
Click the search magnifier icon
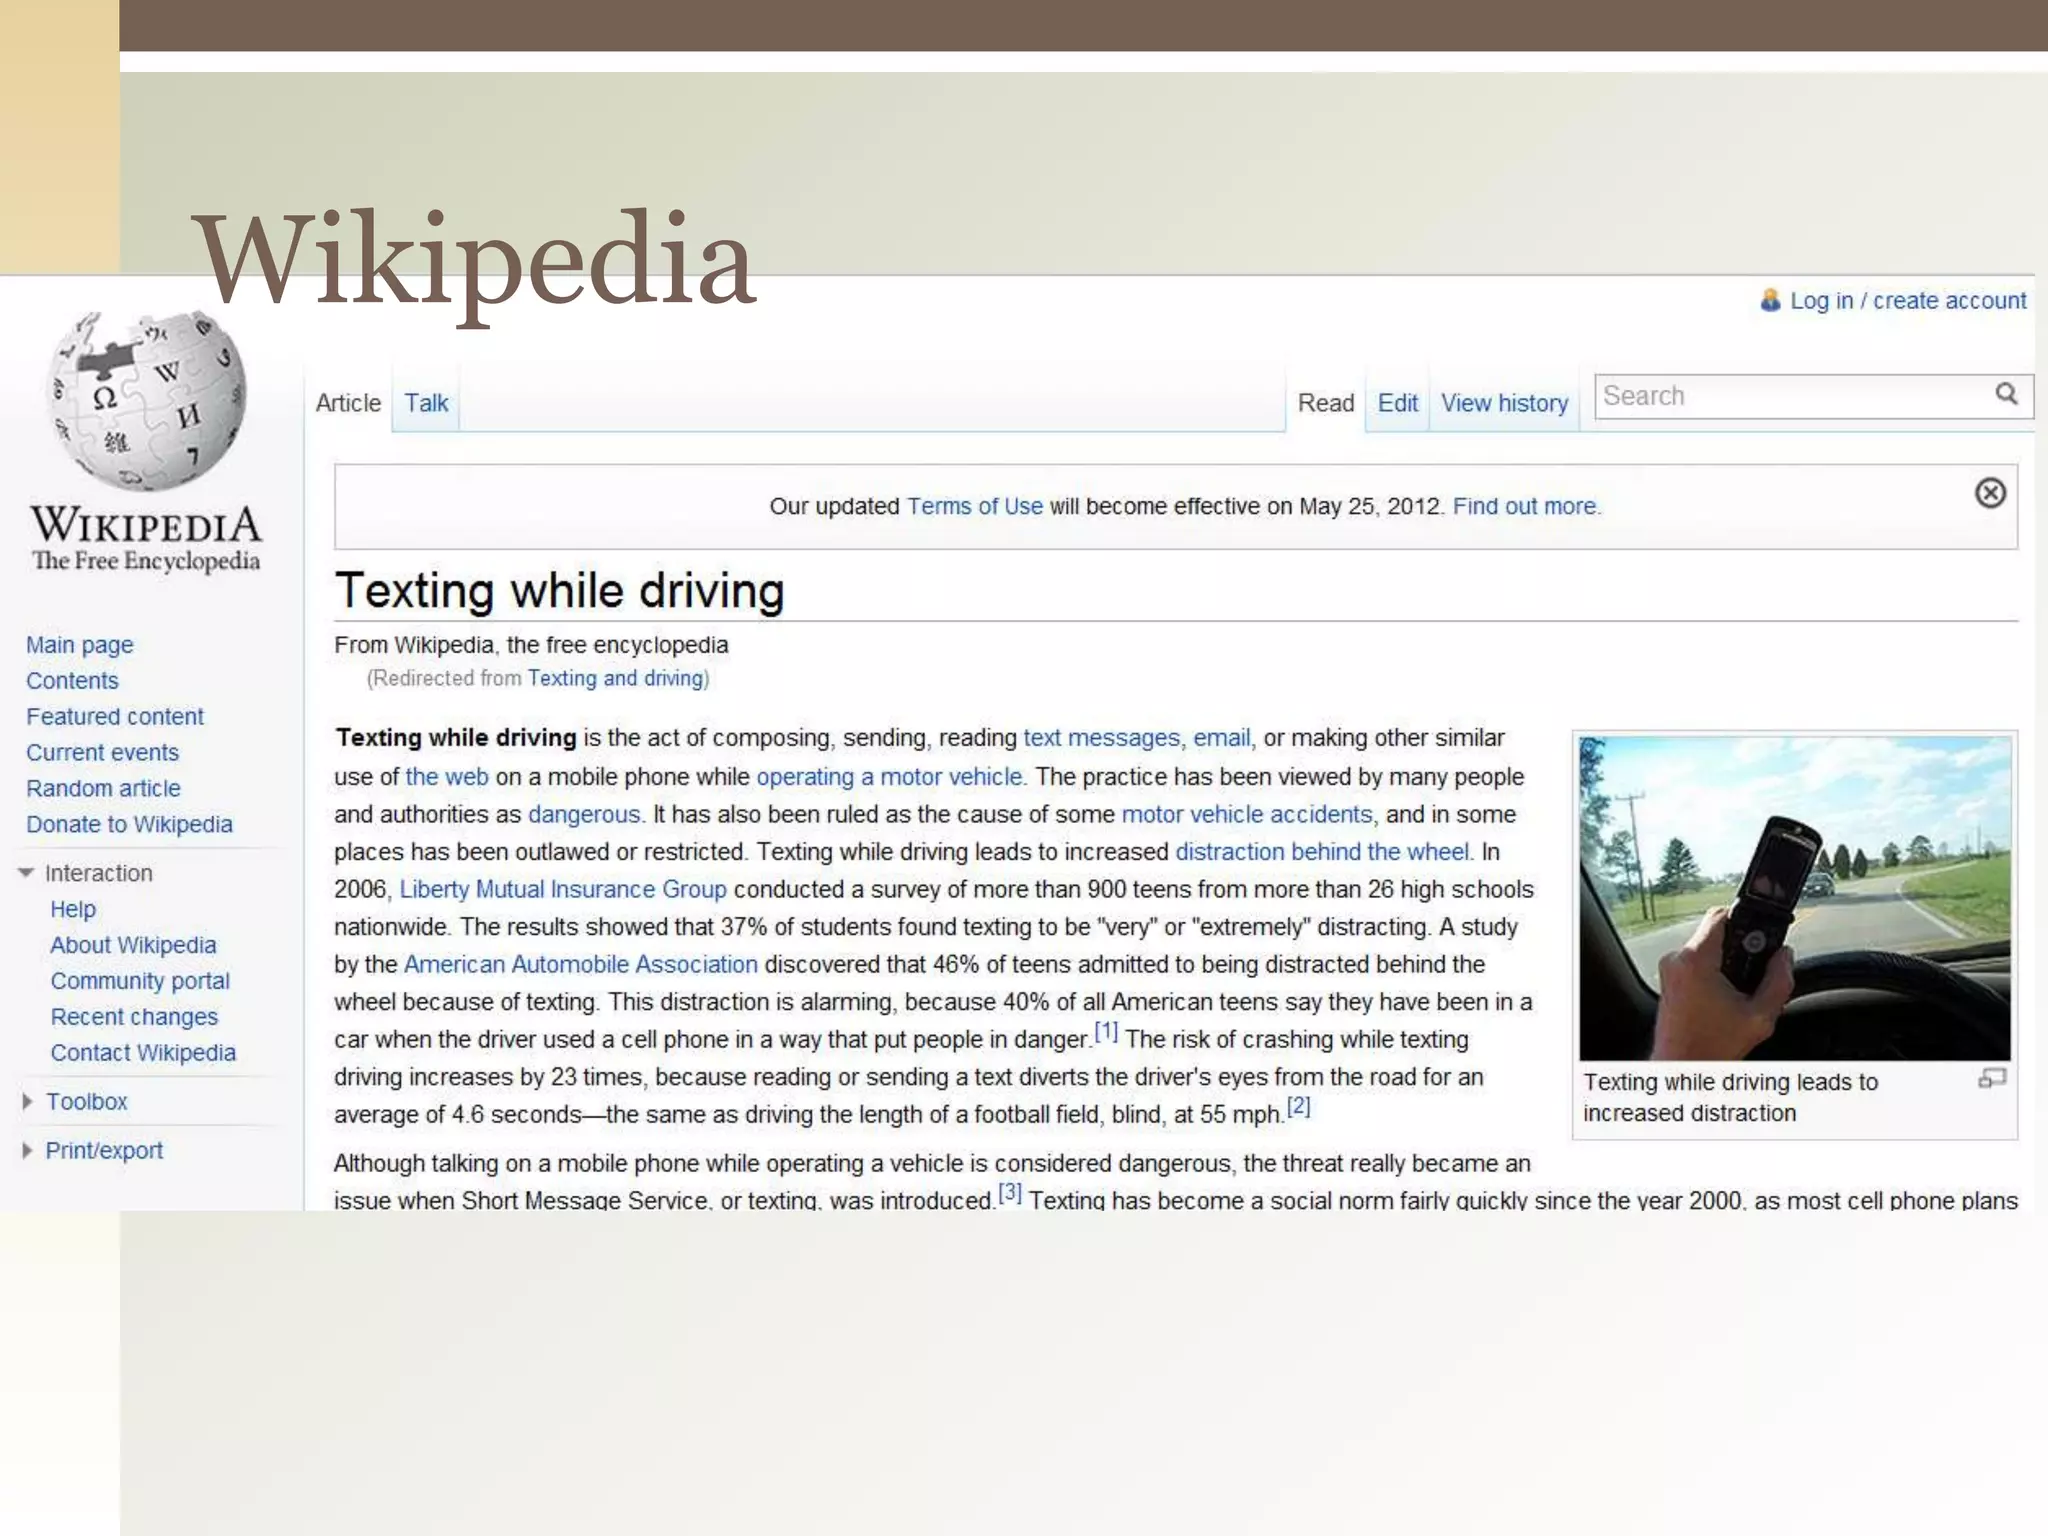tap(2006, 394)
